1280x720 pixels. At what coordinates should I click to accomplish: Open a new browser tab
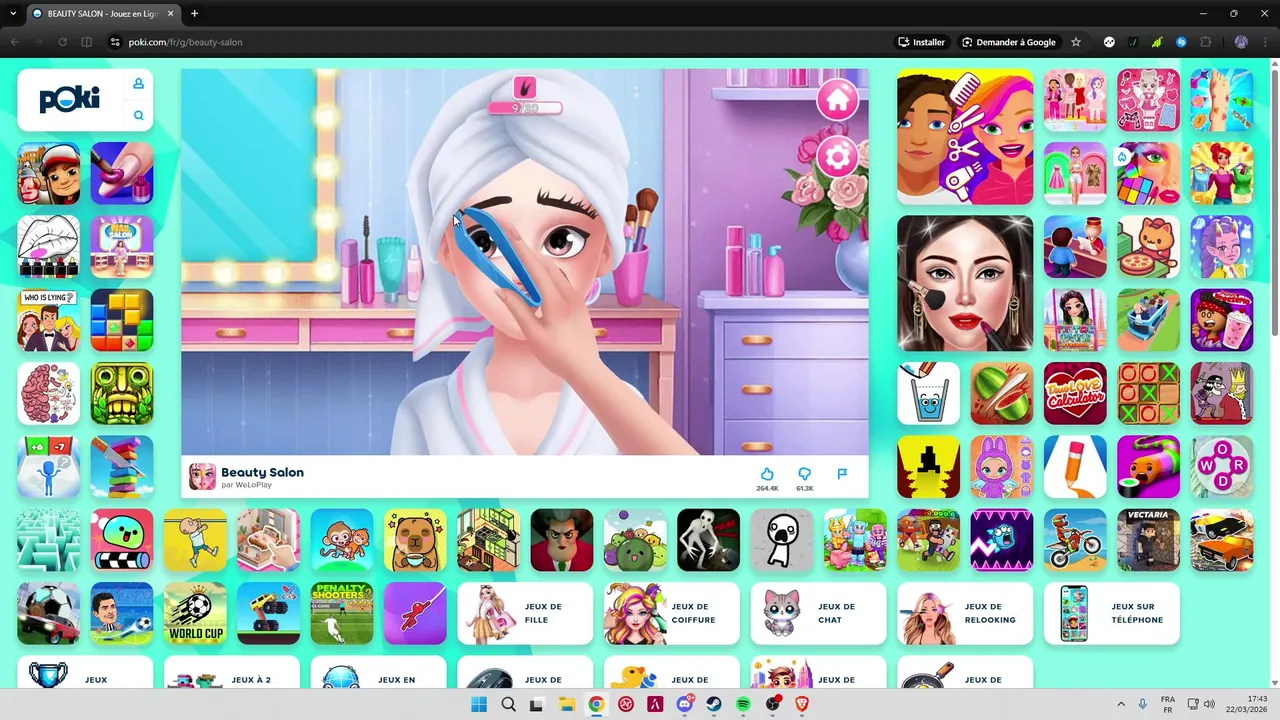(x=194, y=13)
